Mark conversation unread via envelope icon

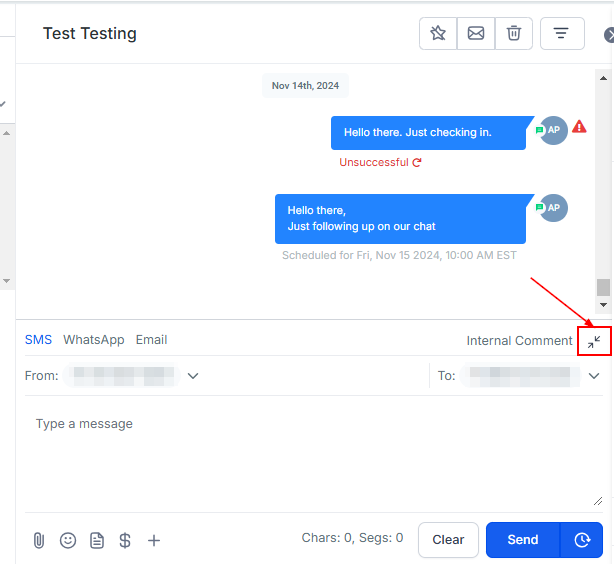point(476,33)
